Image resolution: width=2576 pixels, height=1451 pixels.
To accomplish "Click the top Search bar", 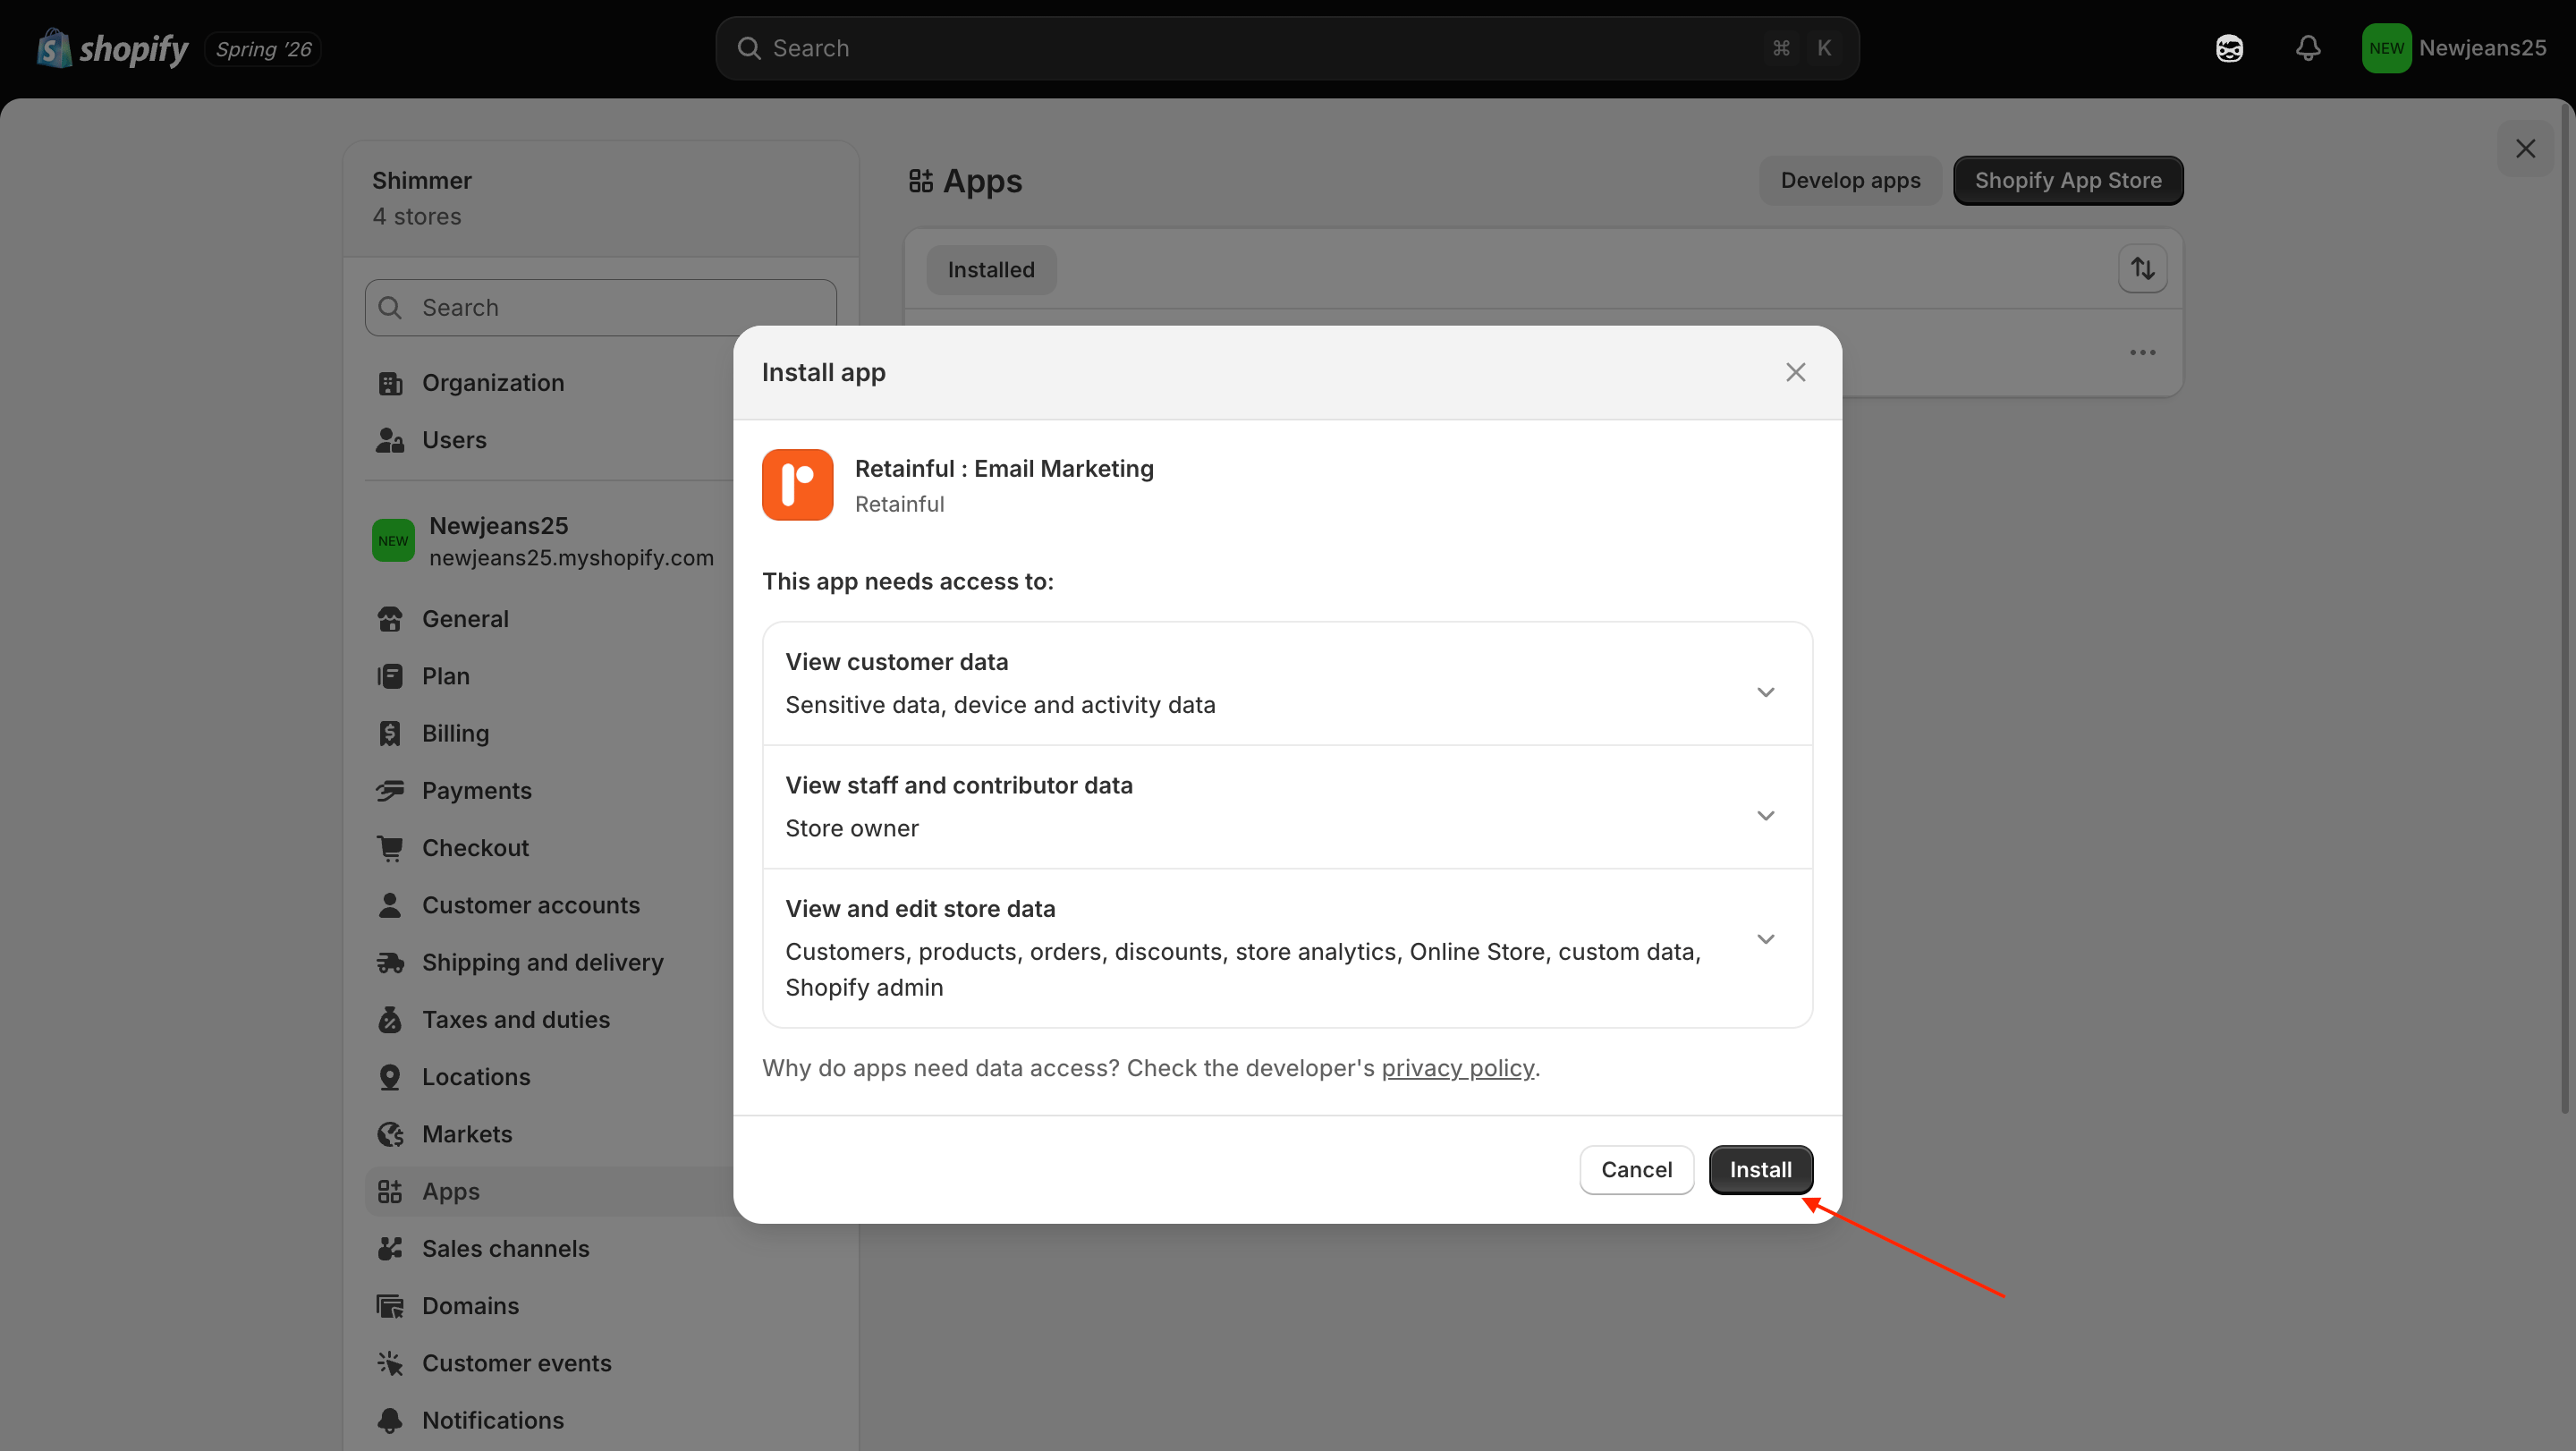I will (x=1287, y=48).
